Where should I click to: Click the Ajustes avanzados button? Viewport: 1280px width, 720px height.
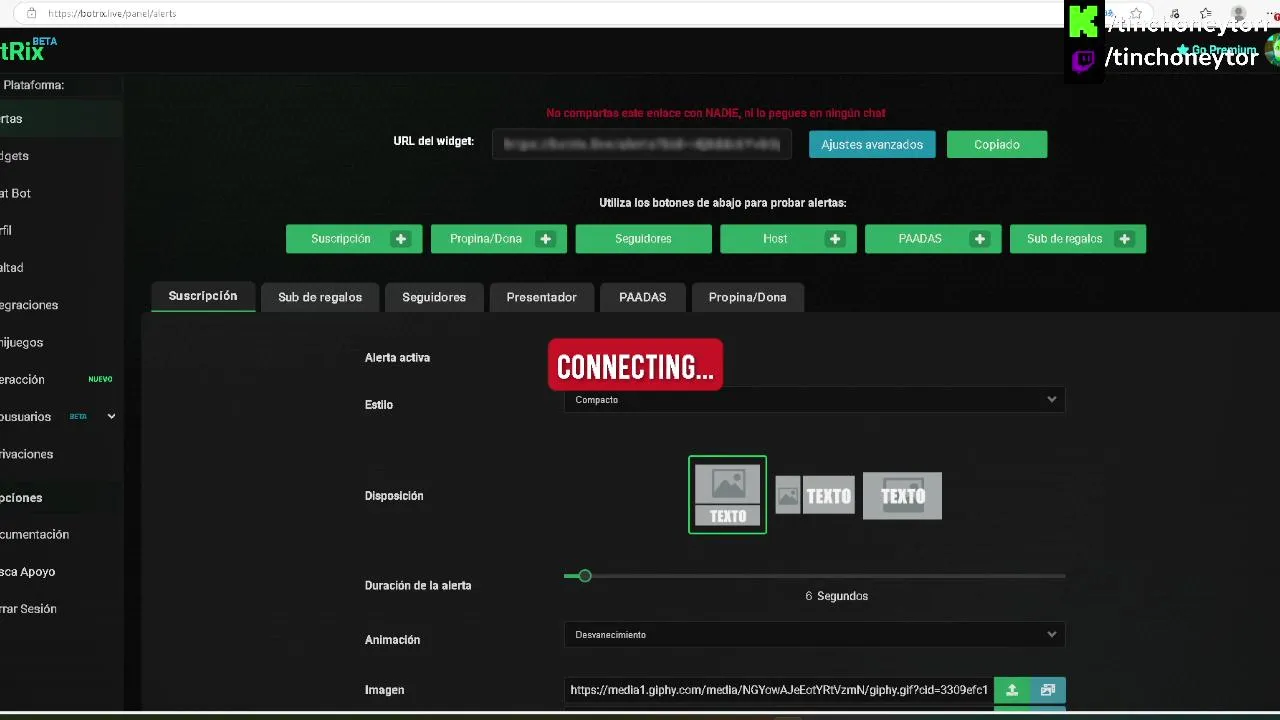coord(872,145)
